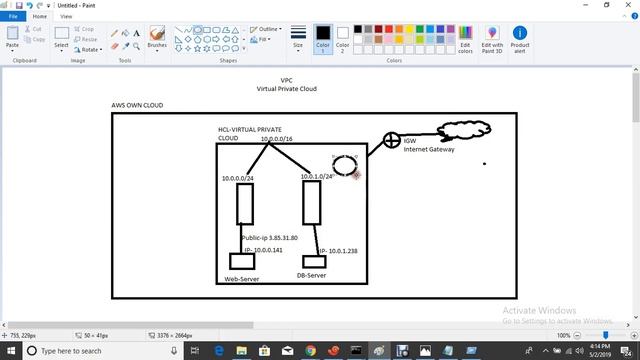
Task: Open the File menu
Action: (13, 16)
